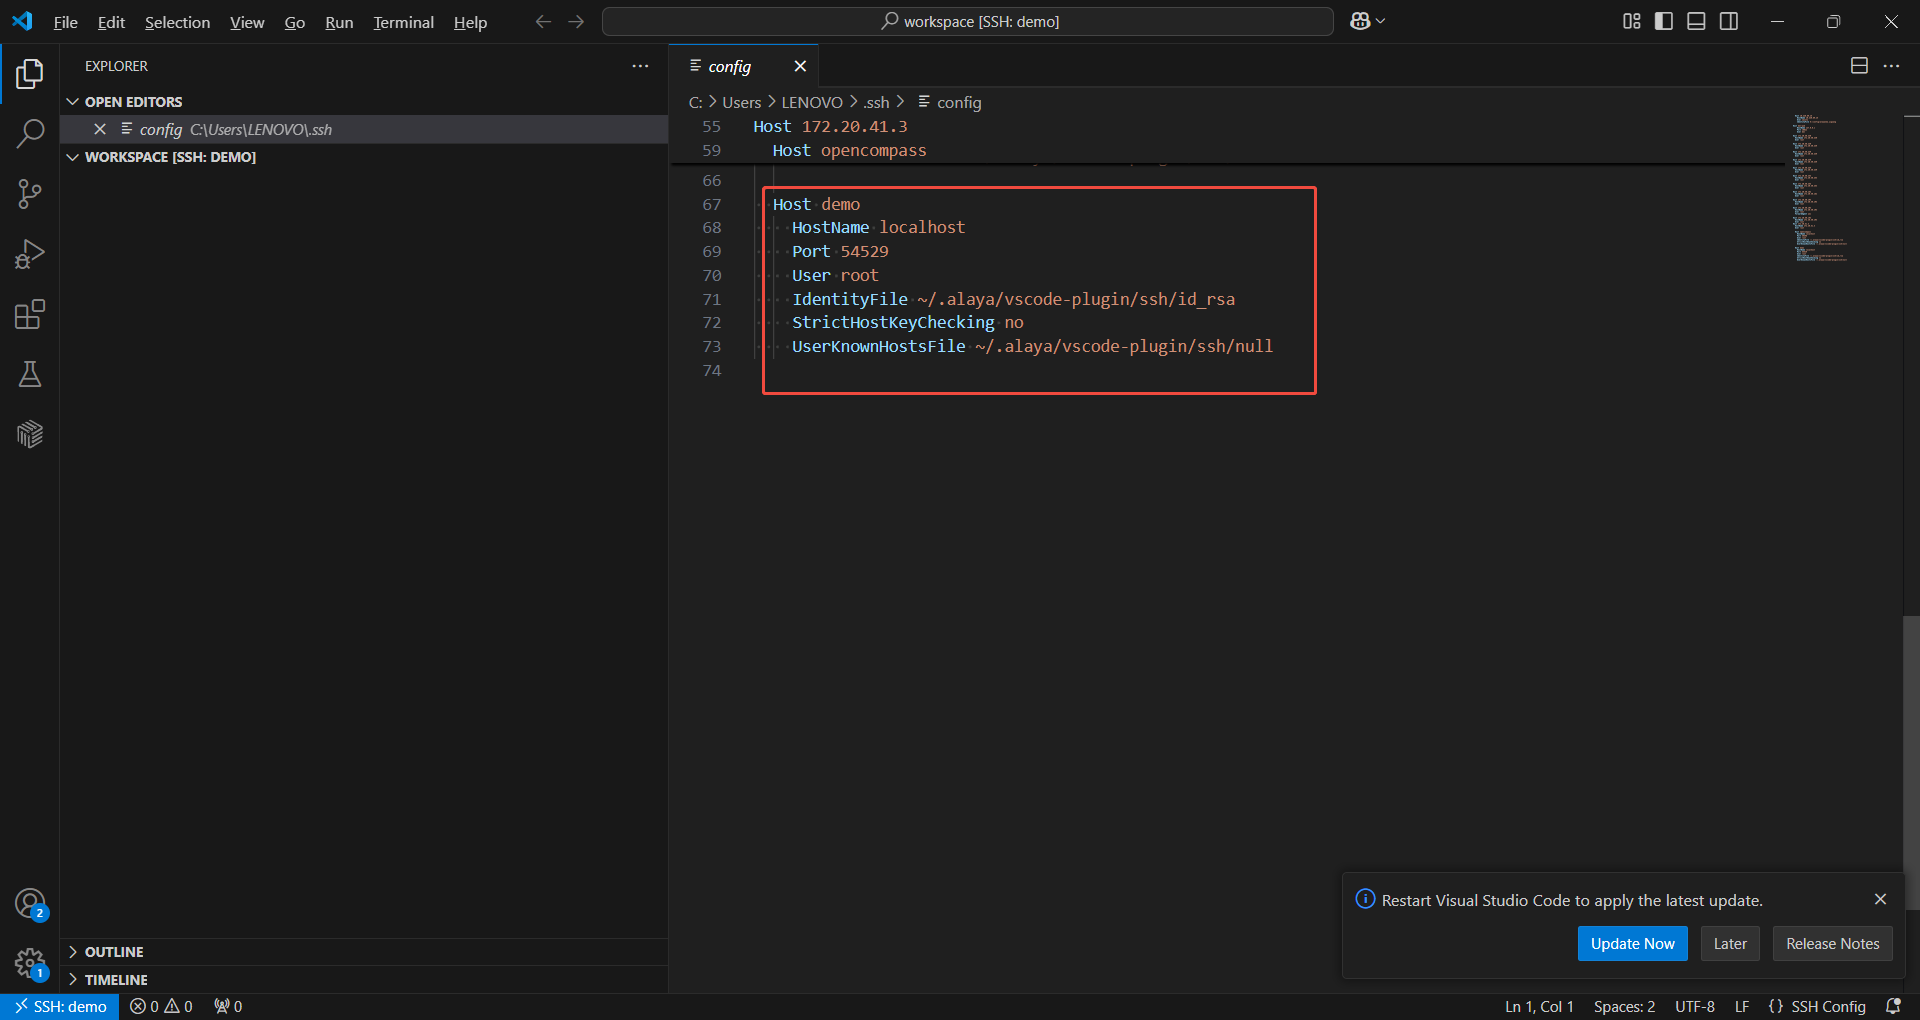
Task: Click the Accounts icon in activity bar
Action: pos(30,903)
